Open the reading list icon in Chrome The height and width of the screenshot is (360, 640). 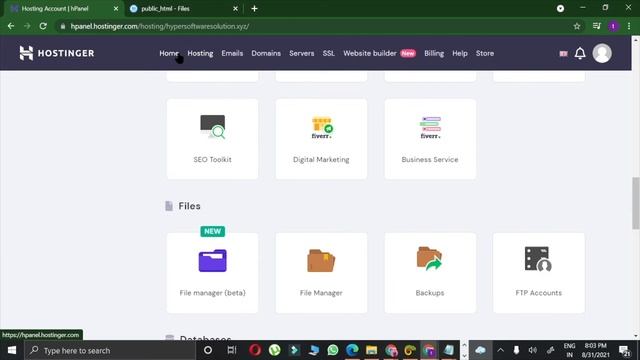pyautogui.click(x=597, y=26)
